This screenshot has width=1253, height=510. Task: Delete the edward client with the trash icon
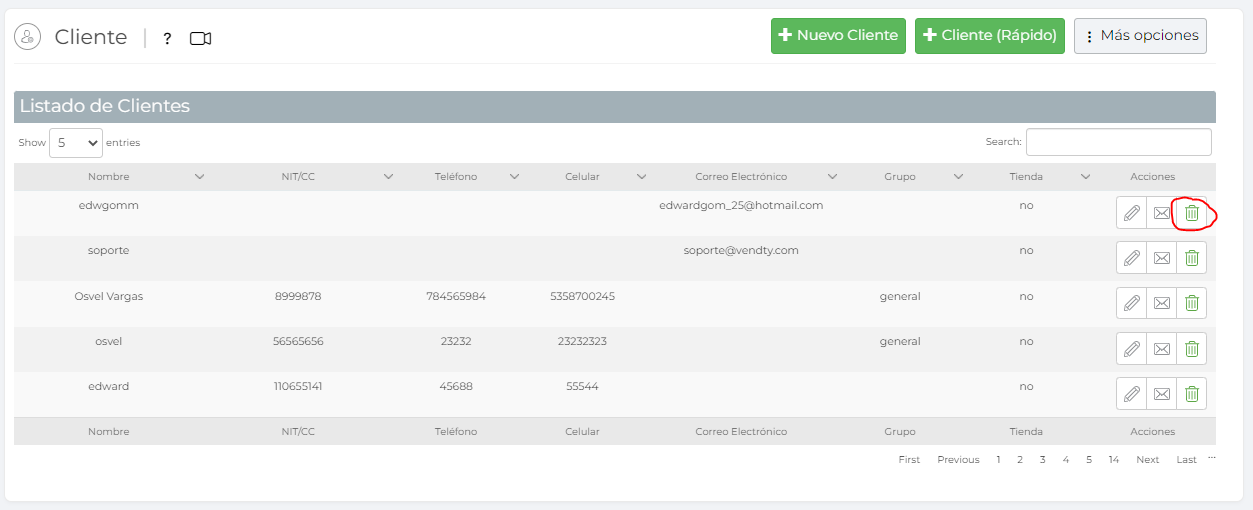1192,393
